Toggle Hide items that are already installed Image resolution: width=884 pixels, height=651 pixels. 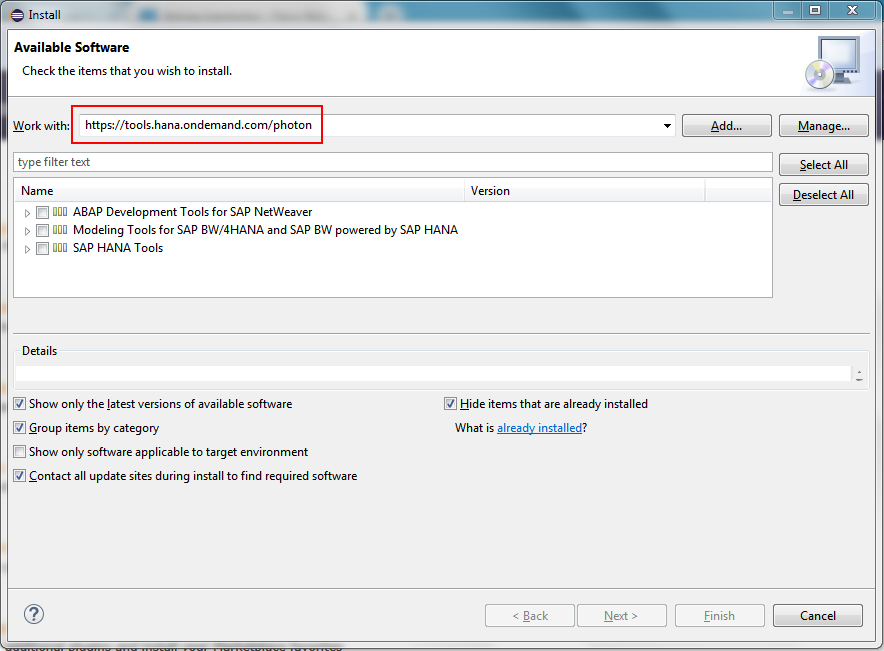tap(450, 404)
